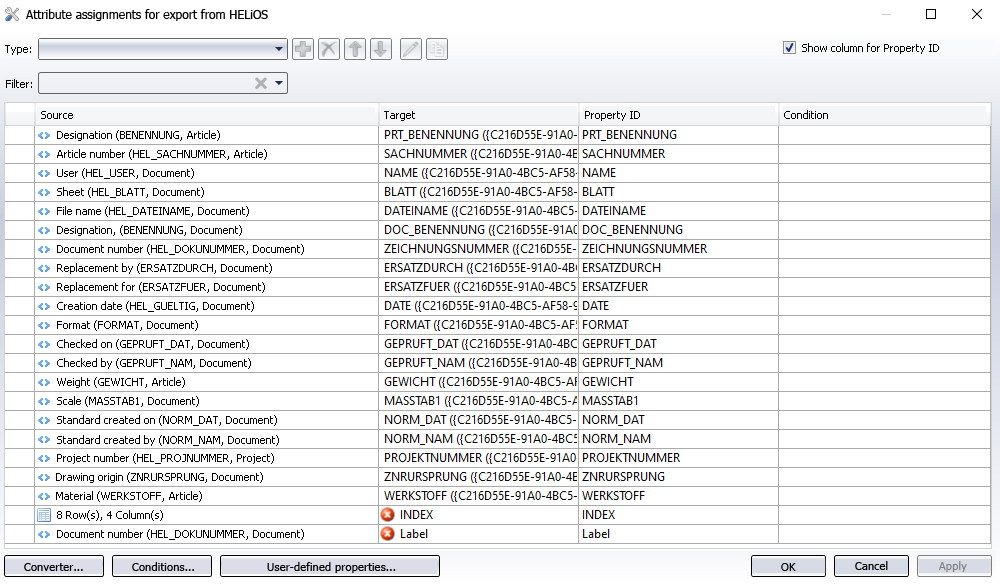Open User-defined properties...

pos(330,567)
